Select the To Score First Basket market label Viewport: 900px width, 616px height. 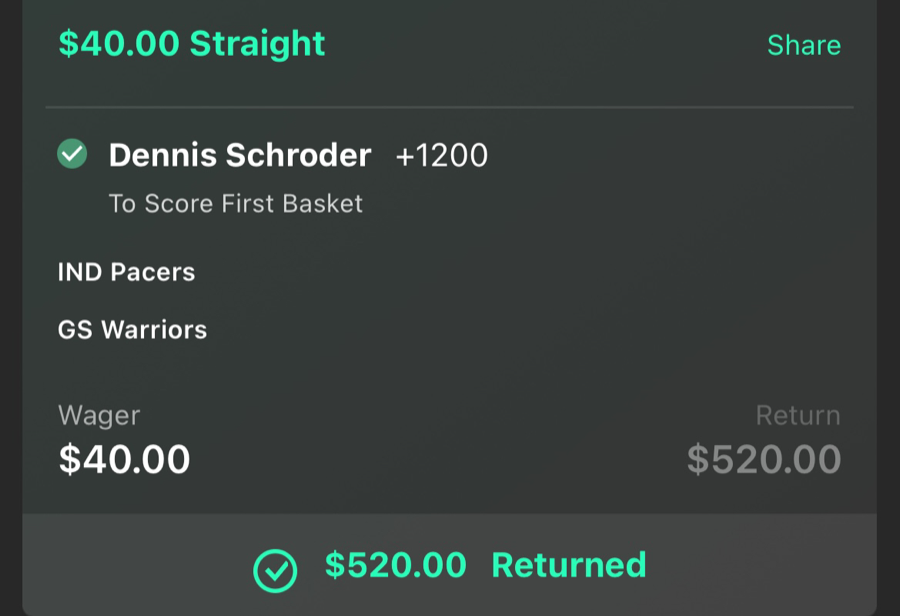[x=235, y=203]
